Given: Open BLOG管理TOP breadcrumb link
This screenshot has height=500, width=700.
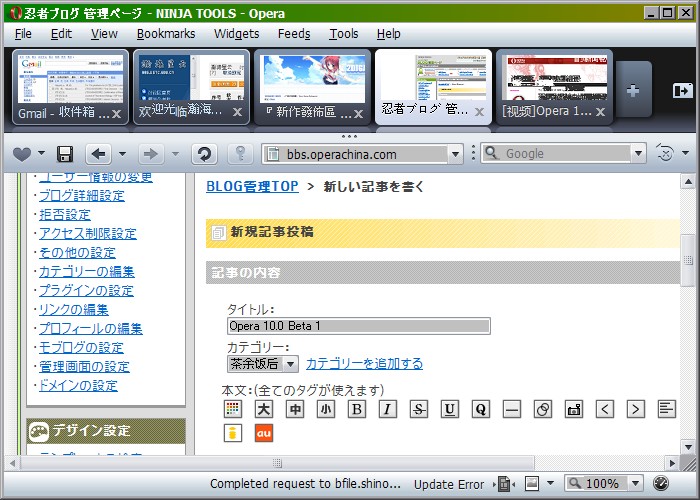Looking at the screenshot, I should [252, 186].
